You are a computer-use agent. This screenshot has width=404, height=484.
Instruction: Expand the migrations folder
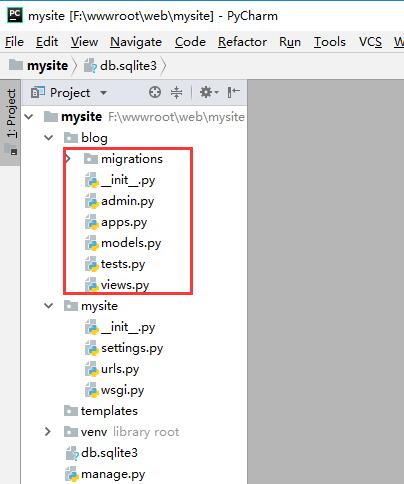68,159
